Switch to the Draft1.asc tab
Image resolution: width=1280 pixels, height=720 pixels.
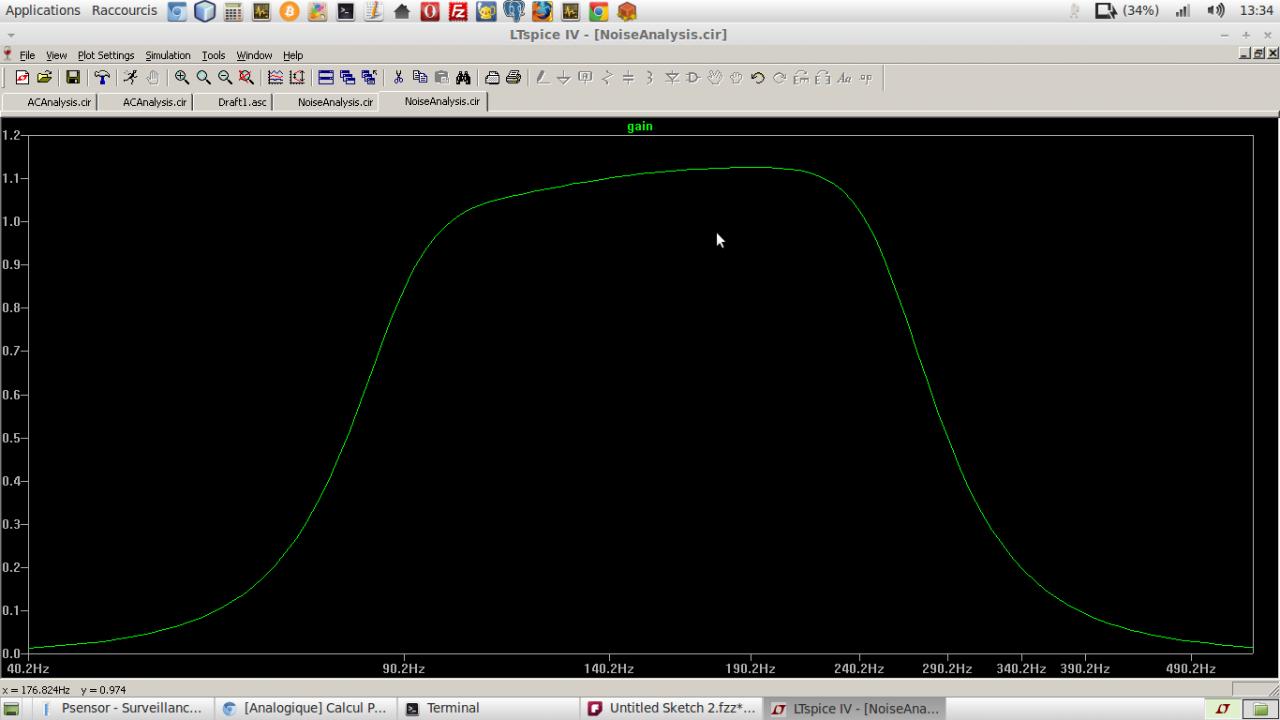[242, 102]
